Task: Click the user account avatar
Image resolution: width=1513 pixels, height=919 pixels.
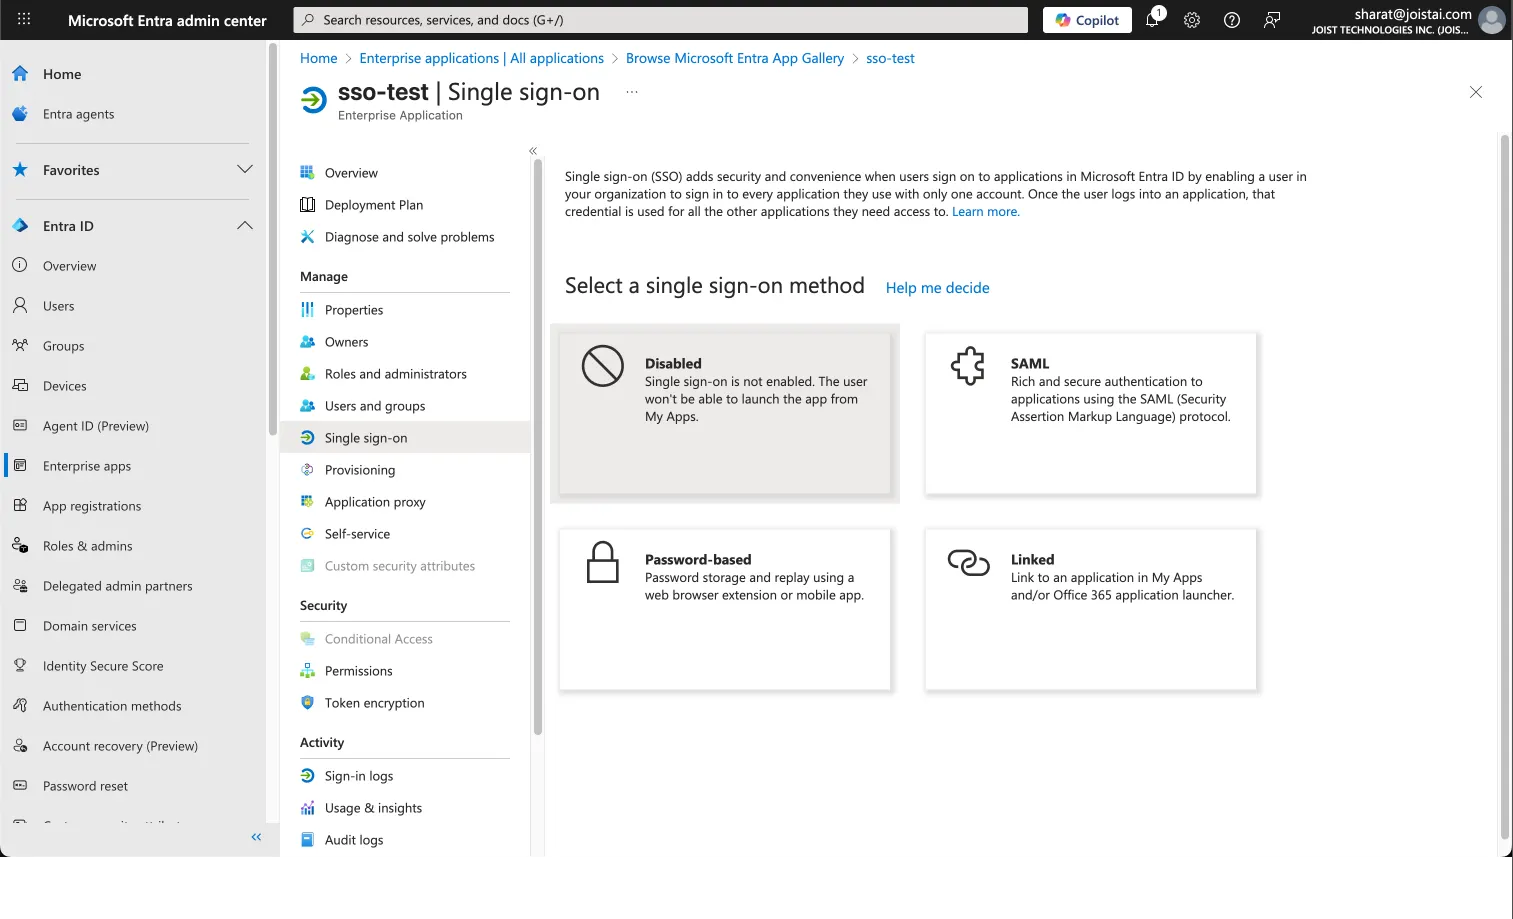Action: [x=1491, y=20]
